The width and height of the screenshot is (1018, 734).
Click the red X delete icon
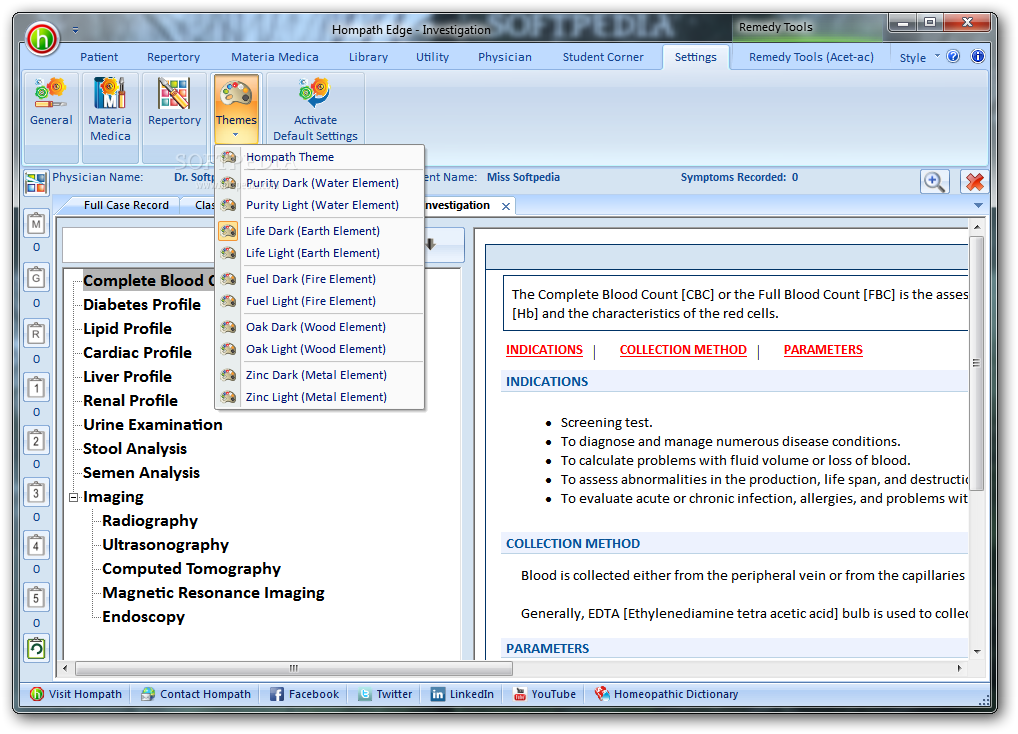975,182
